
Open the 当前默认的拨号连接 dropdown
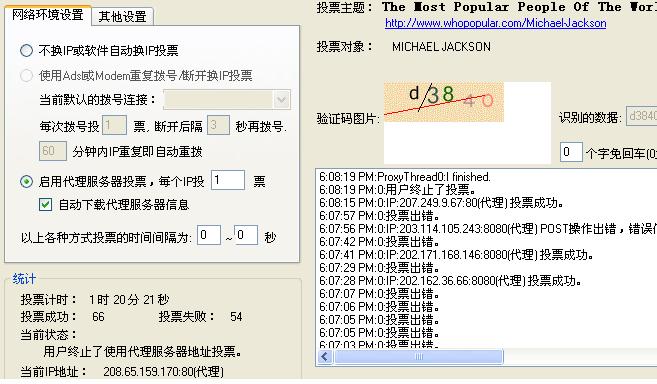pyautogui.click(x=281, y=100)
